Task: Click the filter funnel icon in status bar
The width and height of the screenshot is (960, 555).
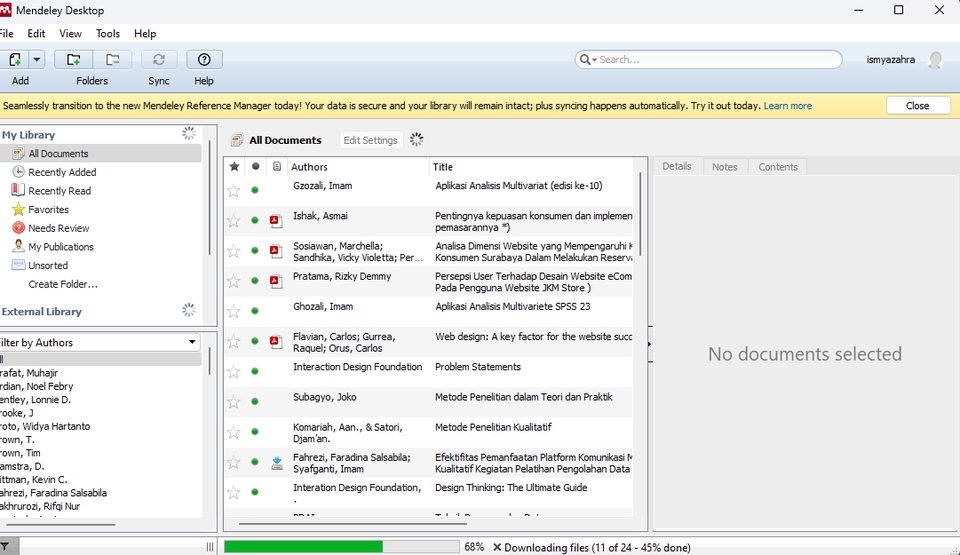Action: pos(6,547)
